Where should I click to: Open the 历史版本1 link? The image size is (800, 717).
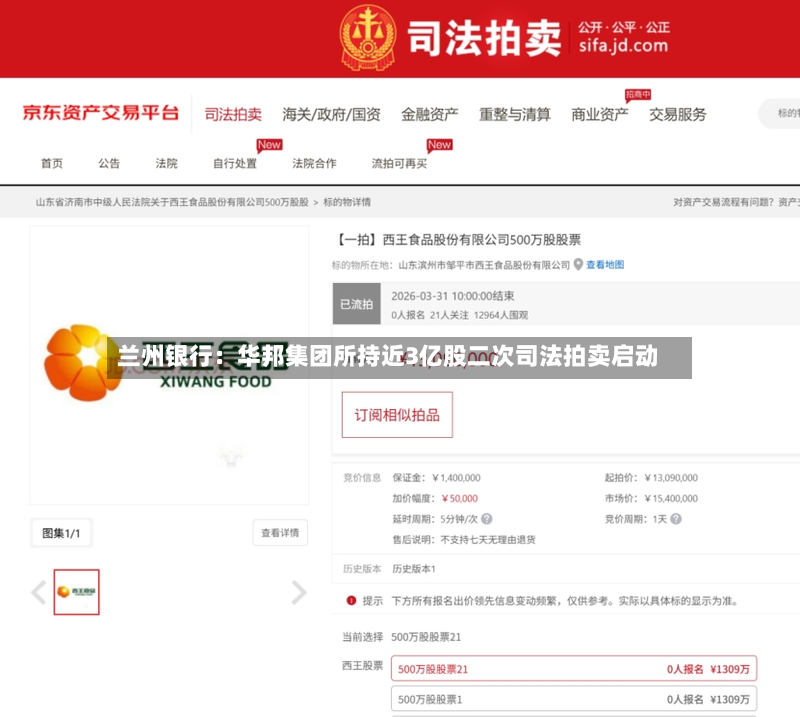414,568
